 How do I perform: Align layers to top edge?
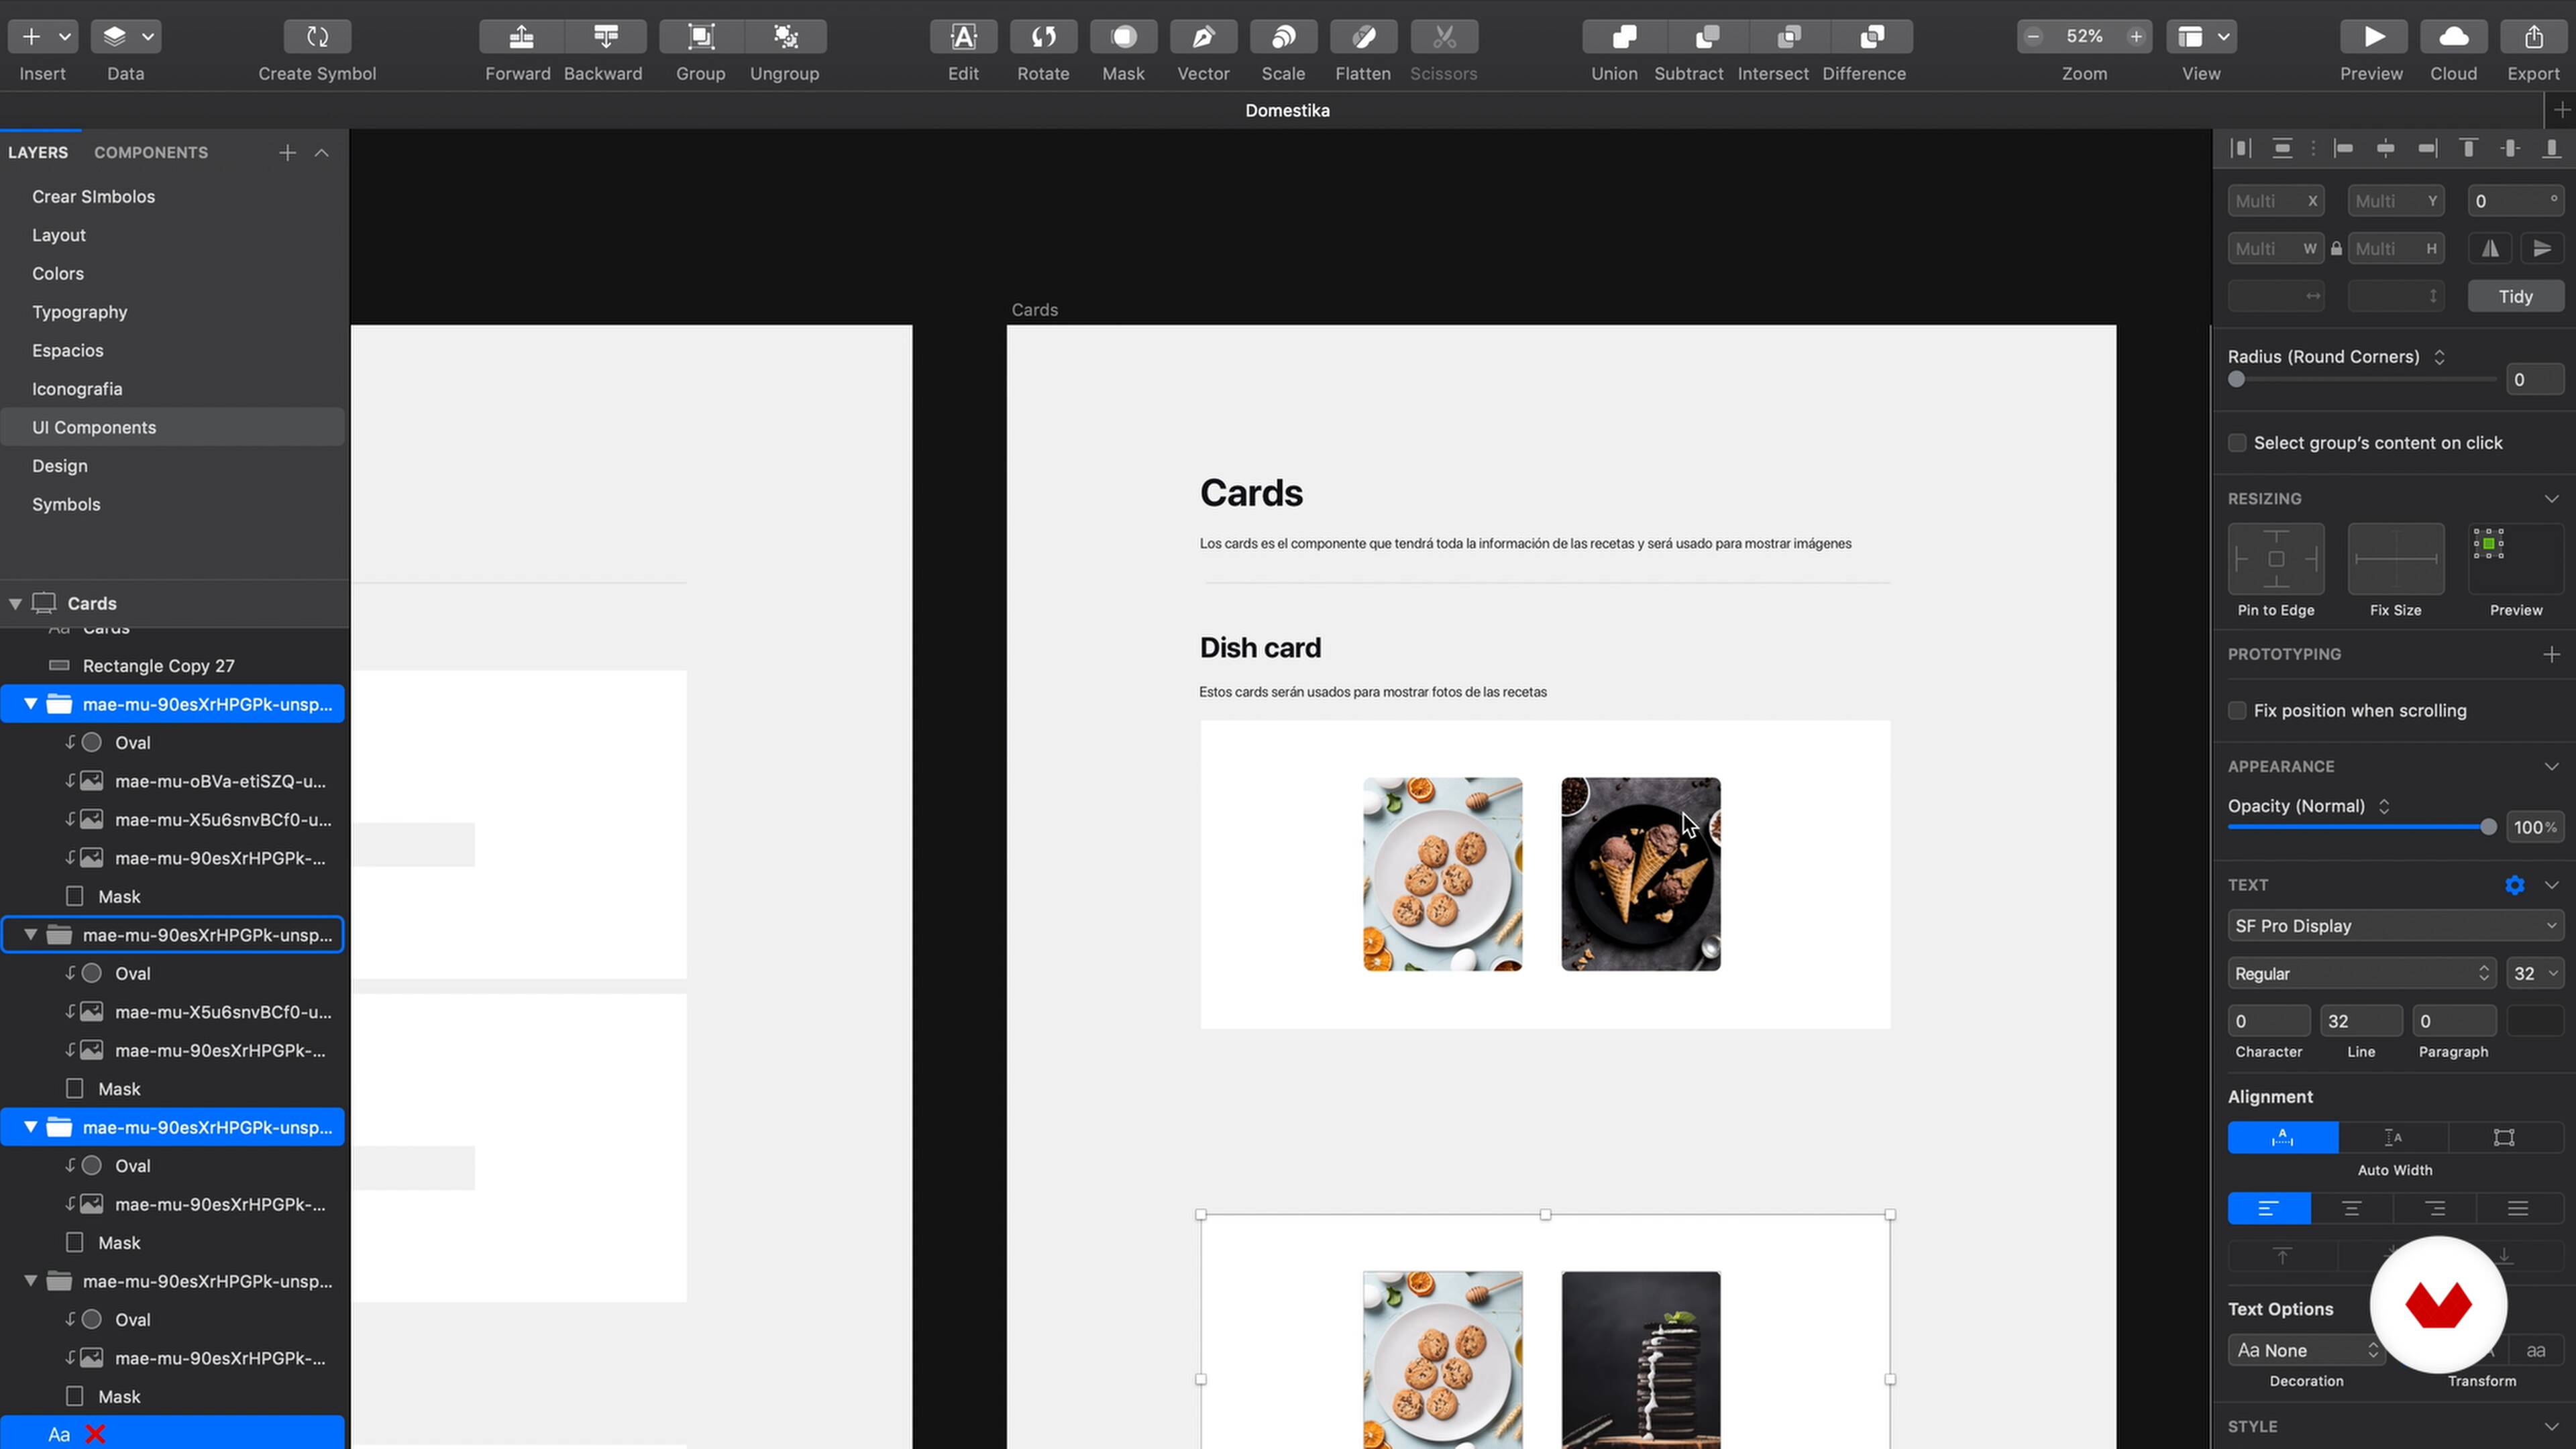(x=2468, y=149)
